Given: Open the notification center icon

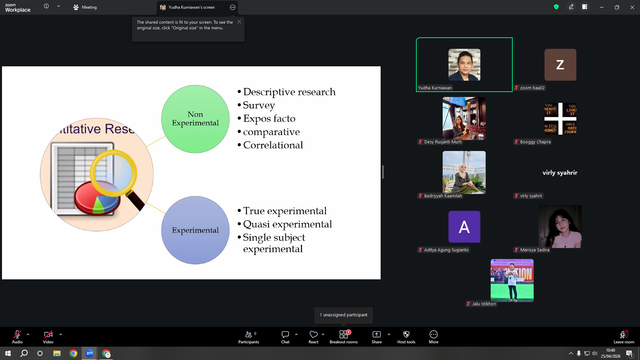Looking at the screenshot, I should pyautogui.click(x=629, y=353).
